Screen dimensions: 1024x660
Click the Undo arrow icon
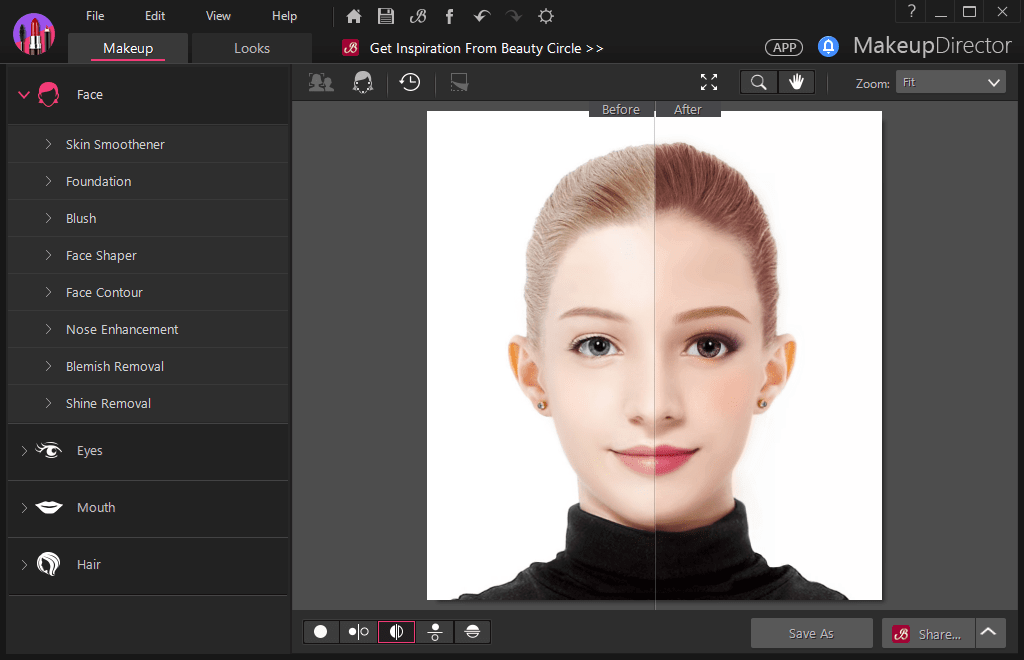481,16
